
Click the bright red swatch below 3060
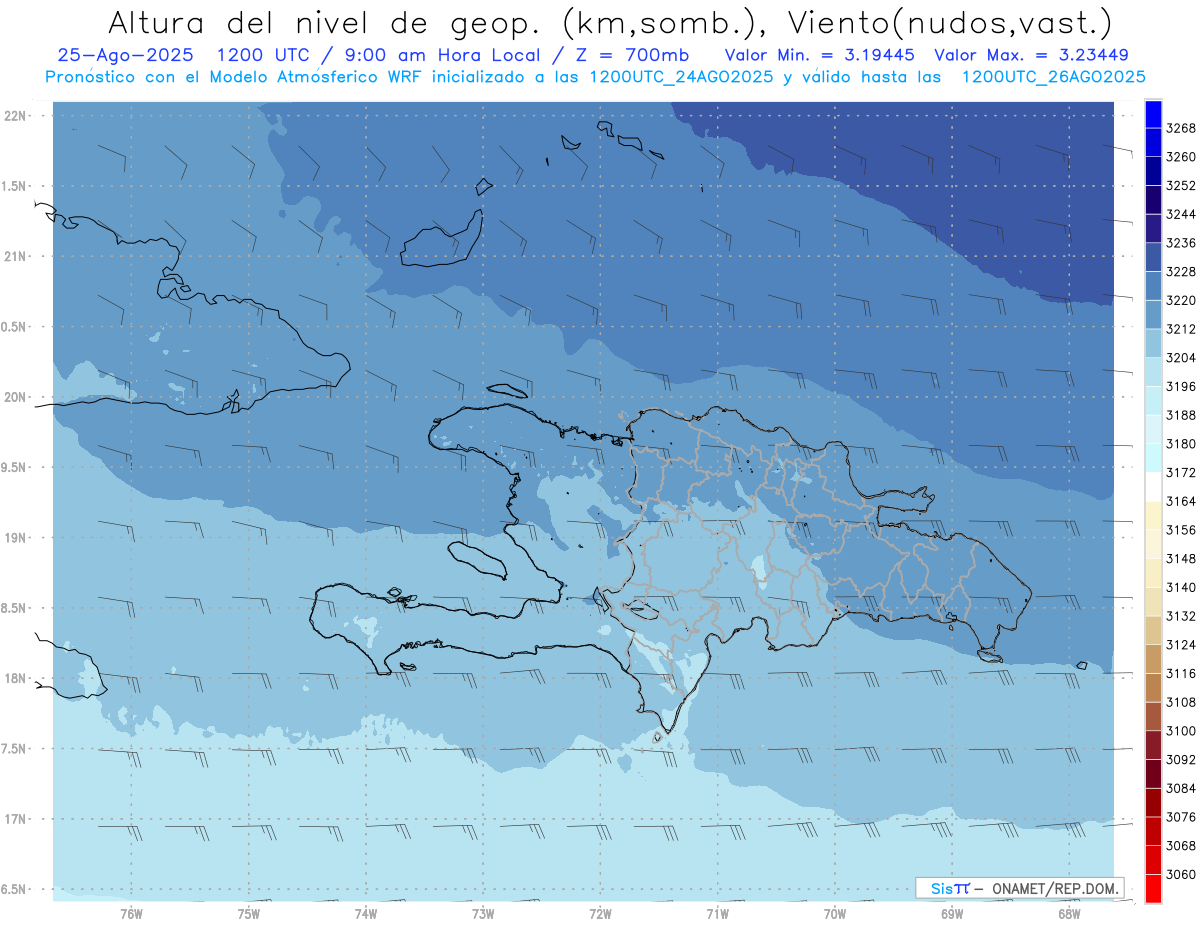1152,888
